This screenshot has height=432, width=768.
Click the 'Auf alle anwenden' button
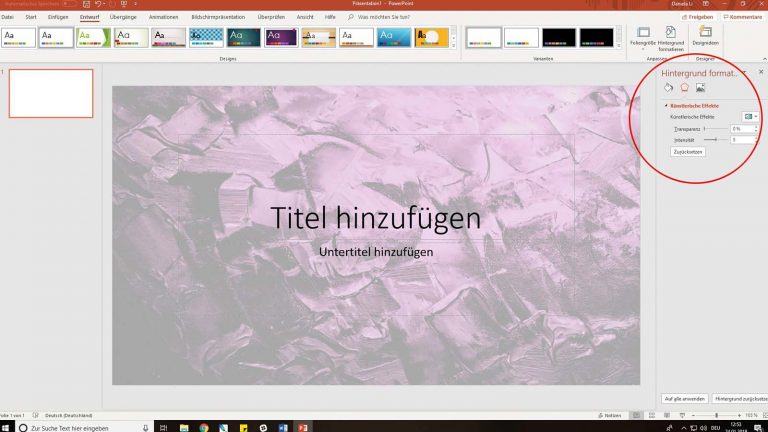pos(684,399)
